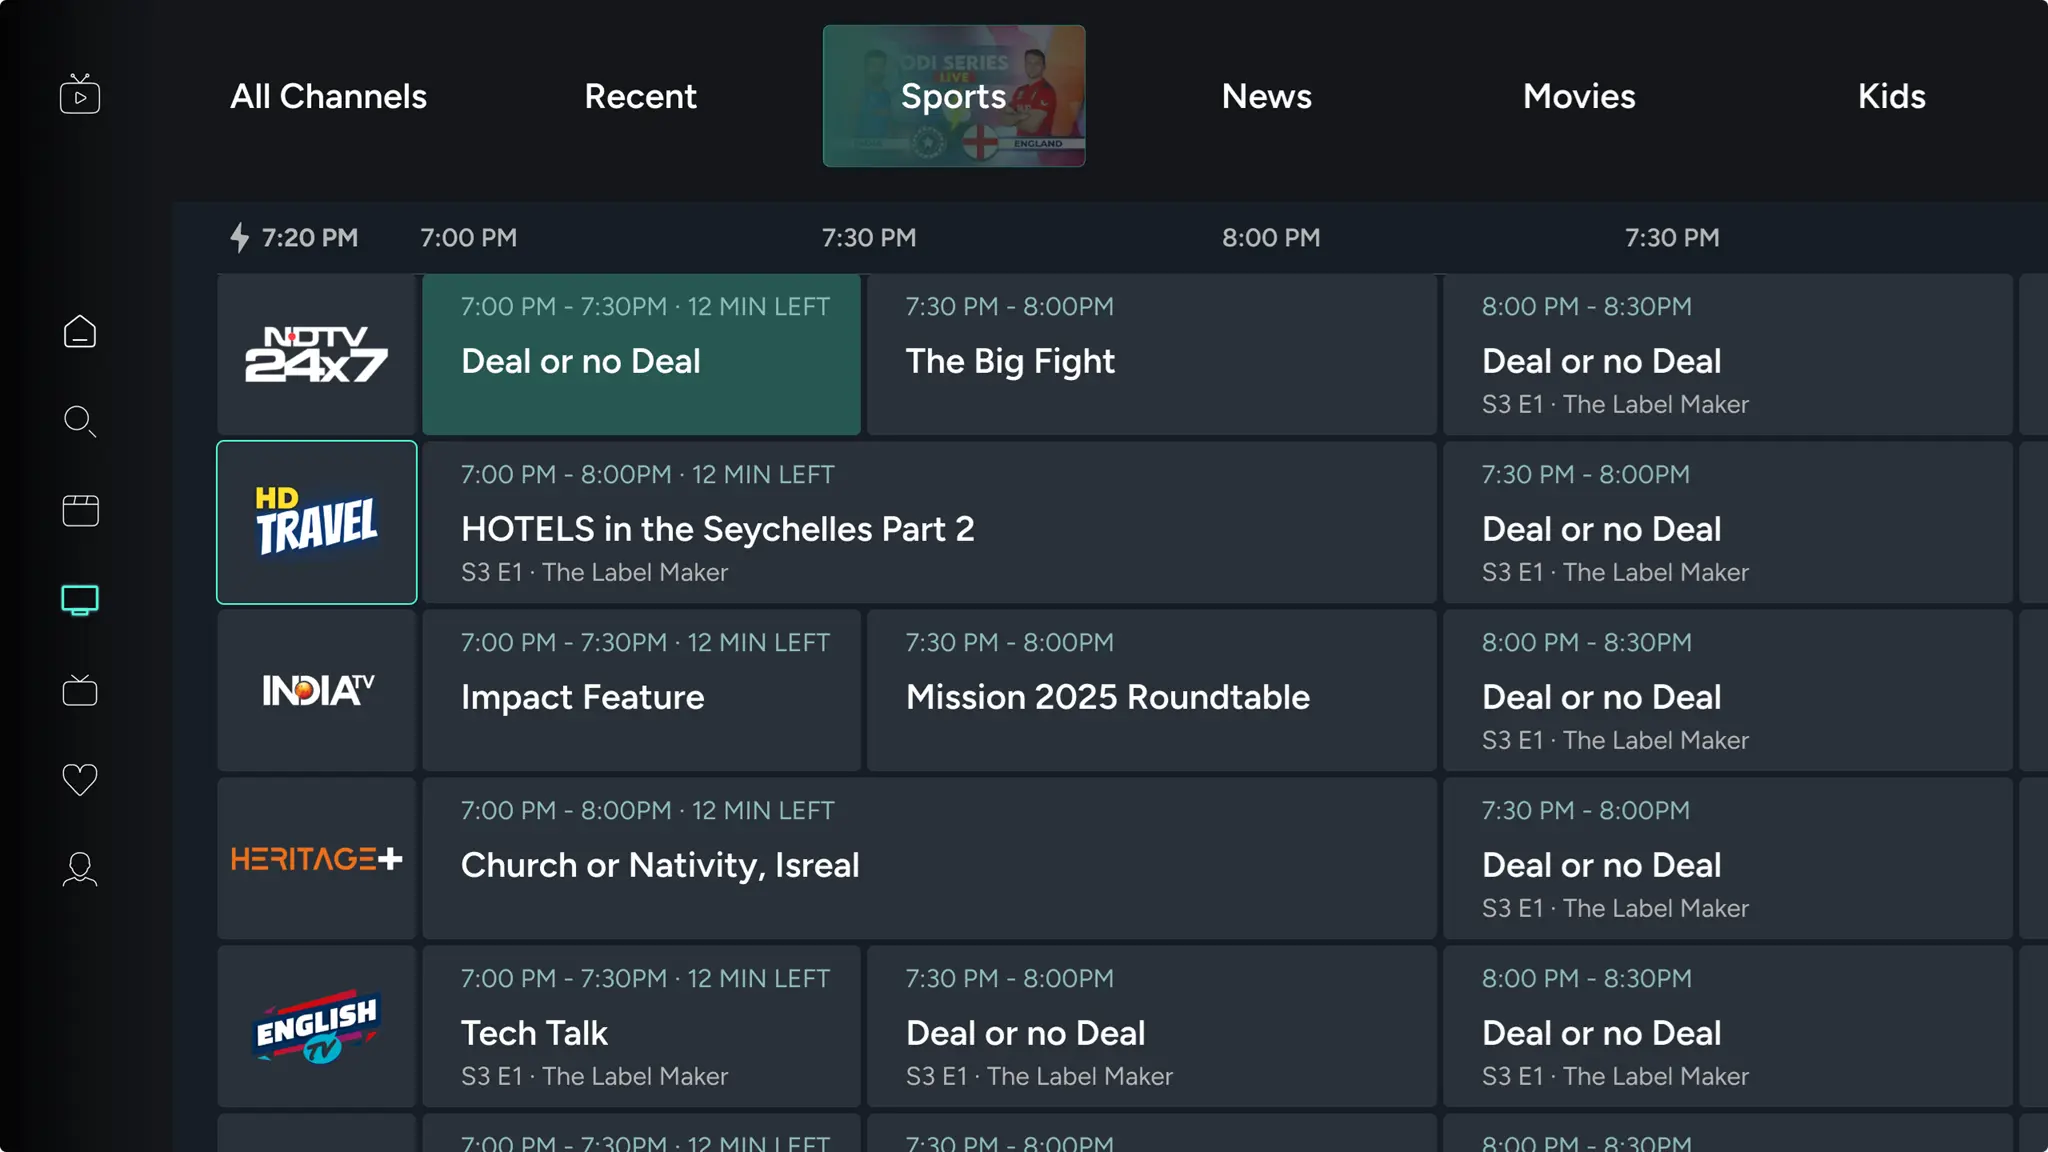Screen dimensions: 2048x1152
Task: Select the NDTV 24x7 channel logo
Action: click(x=316, y=355)
